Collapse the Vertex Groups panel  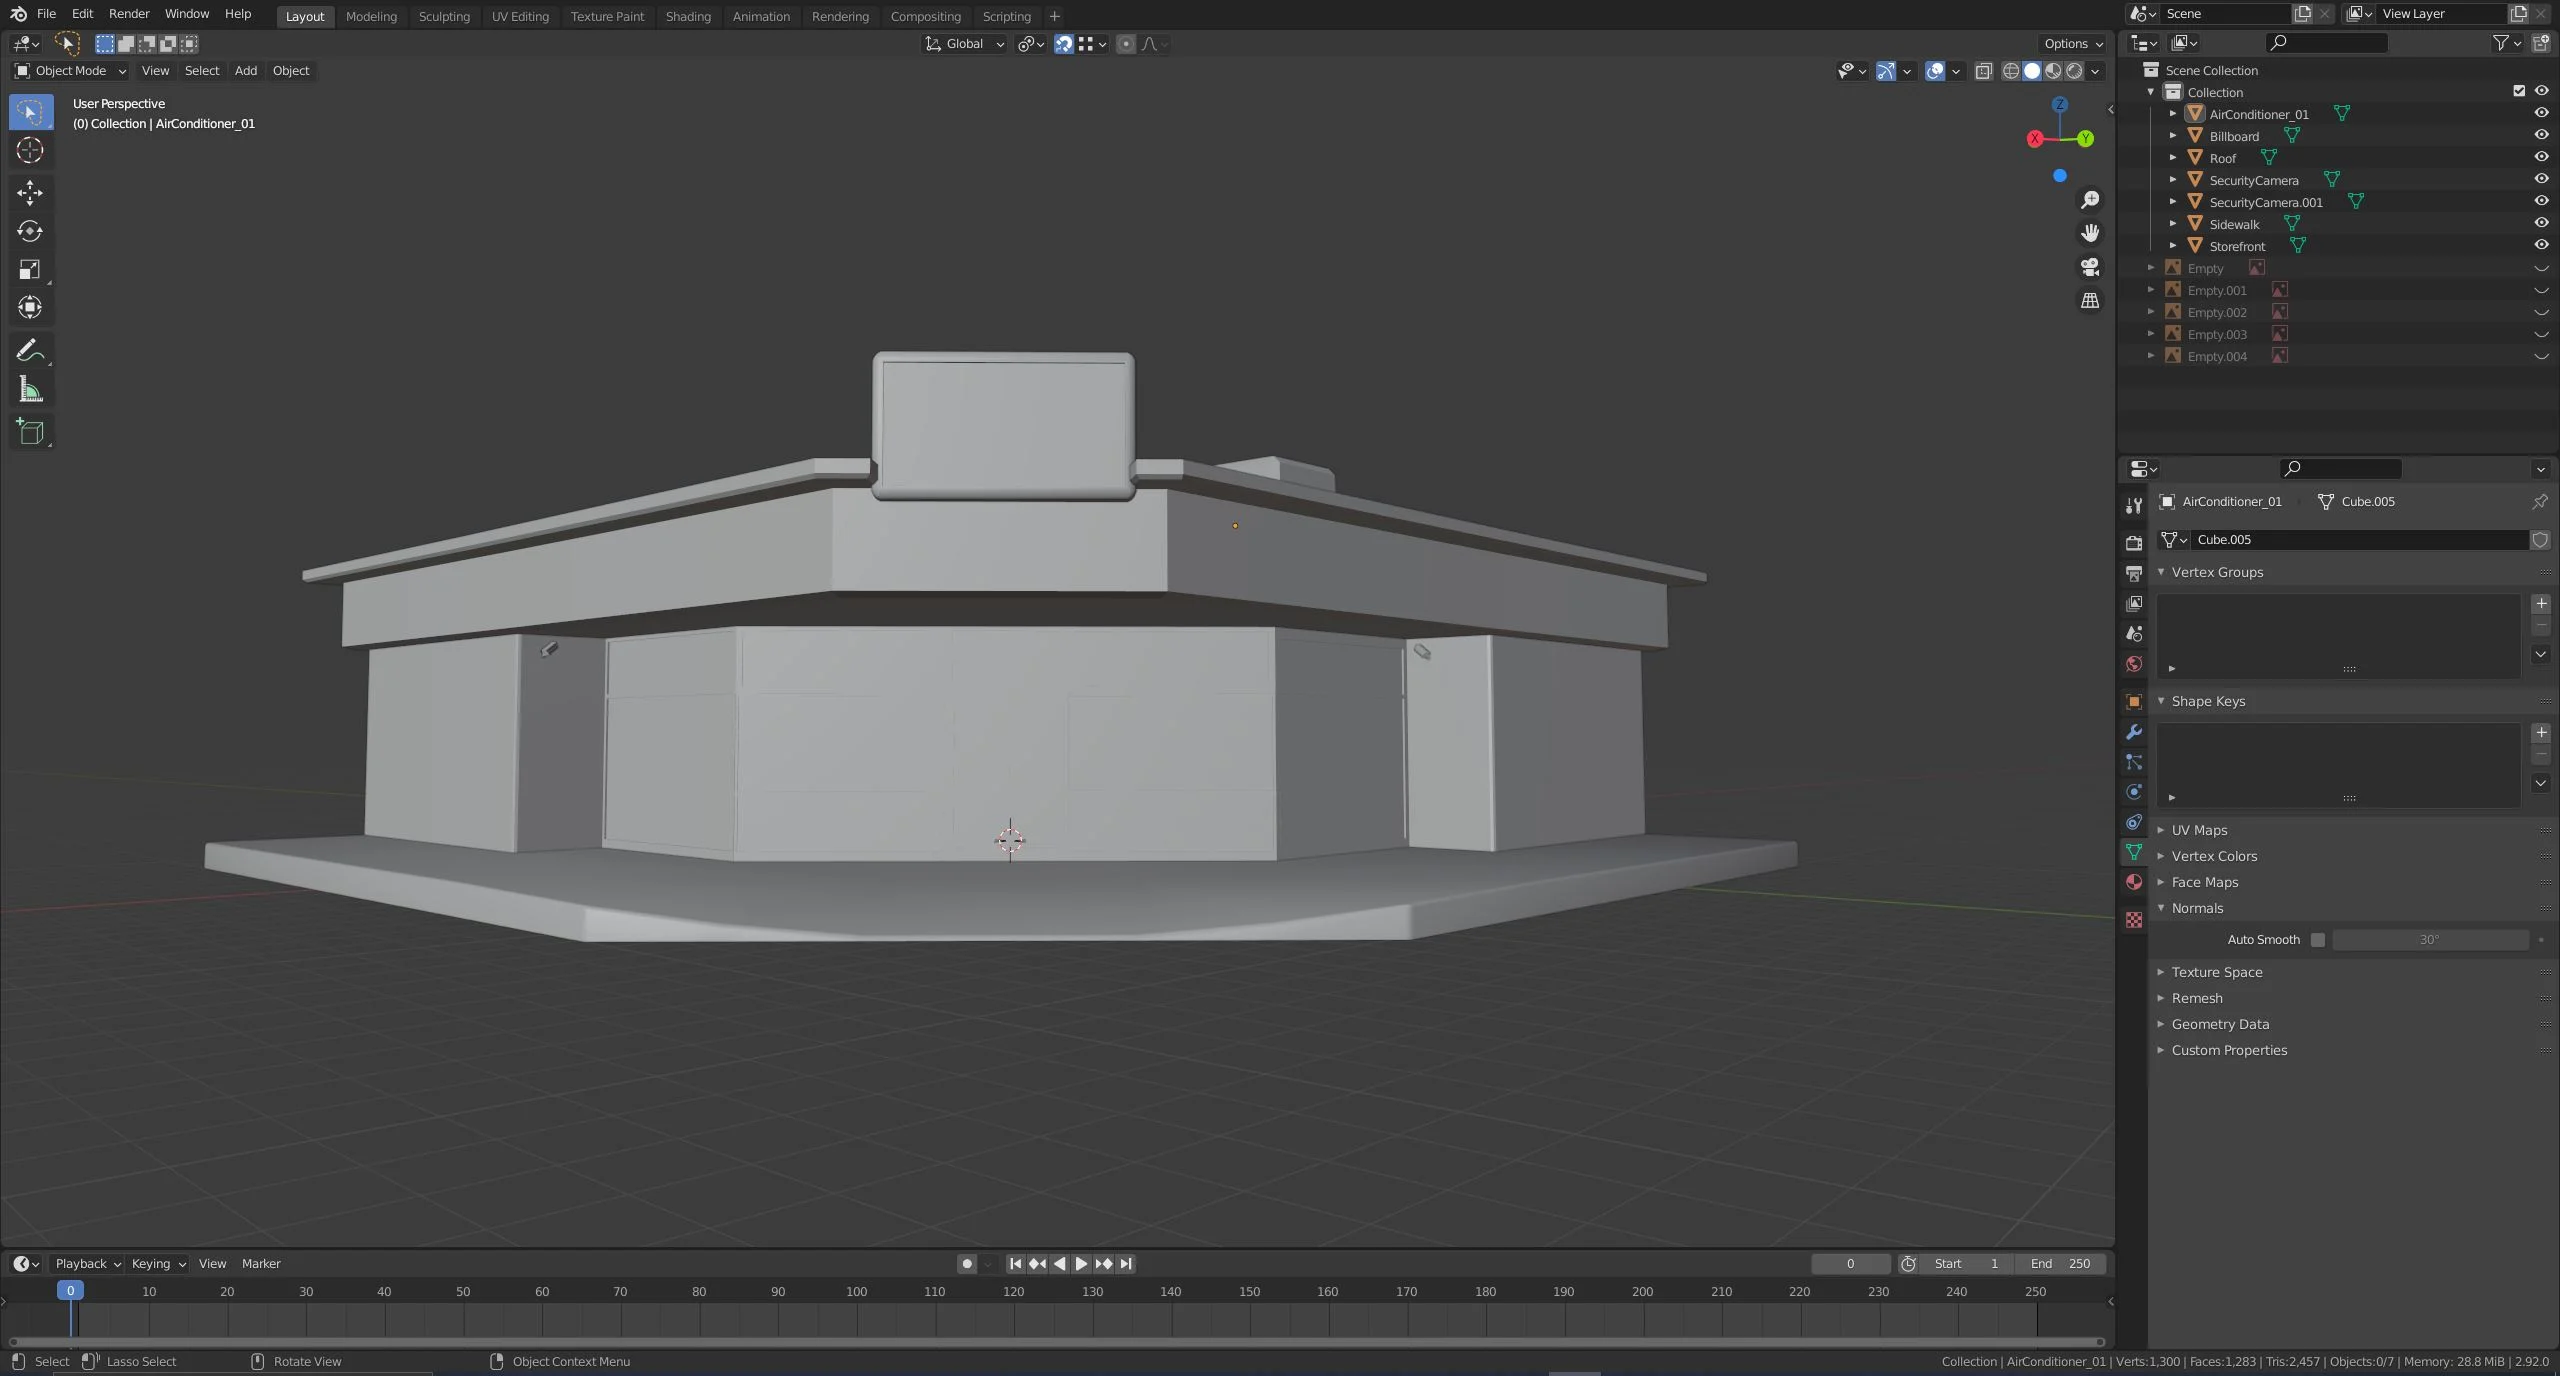pyautogui.click(x=2217, y=573)
